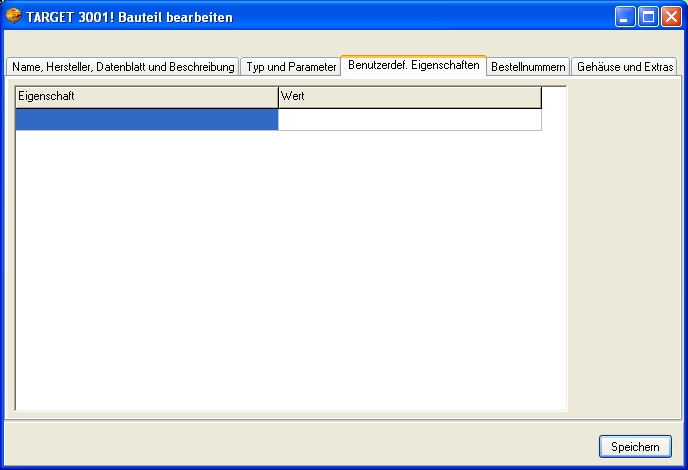Select the blue highlighted Eigenschaft cell
688x470 pixels.
[x=146, y=119]
